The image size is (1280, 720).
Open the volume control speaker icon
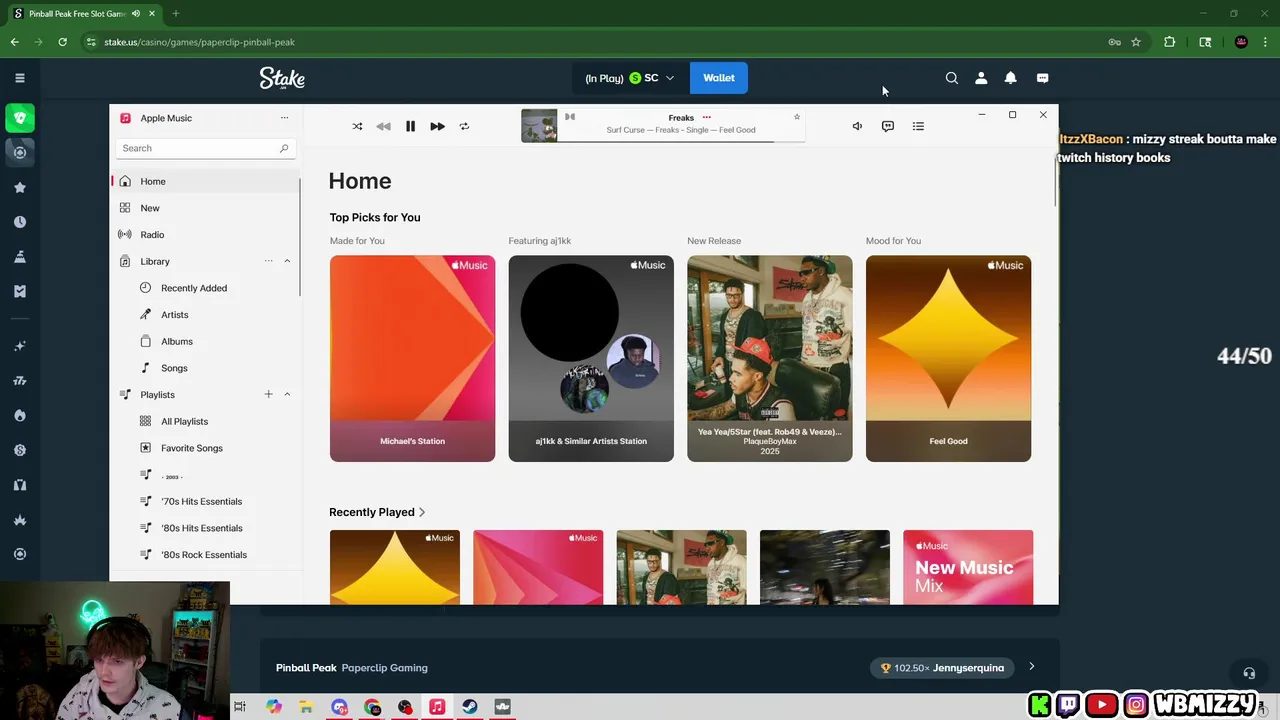point(857,126)
